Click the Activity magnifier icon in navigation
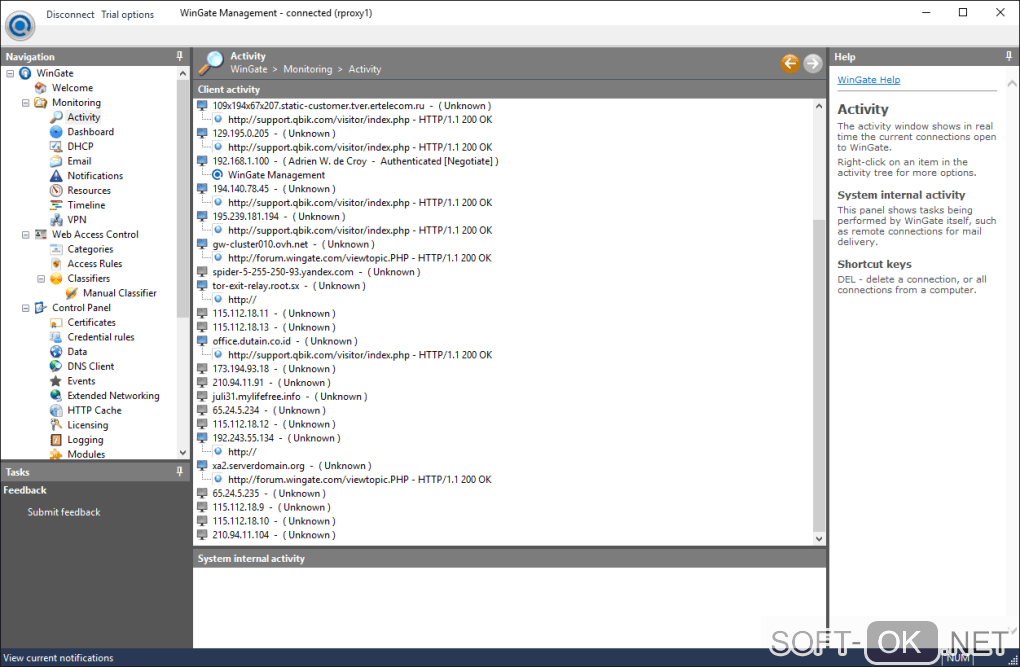 click(x=57, y=117)
